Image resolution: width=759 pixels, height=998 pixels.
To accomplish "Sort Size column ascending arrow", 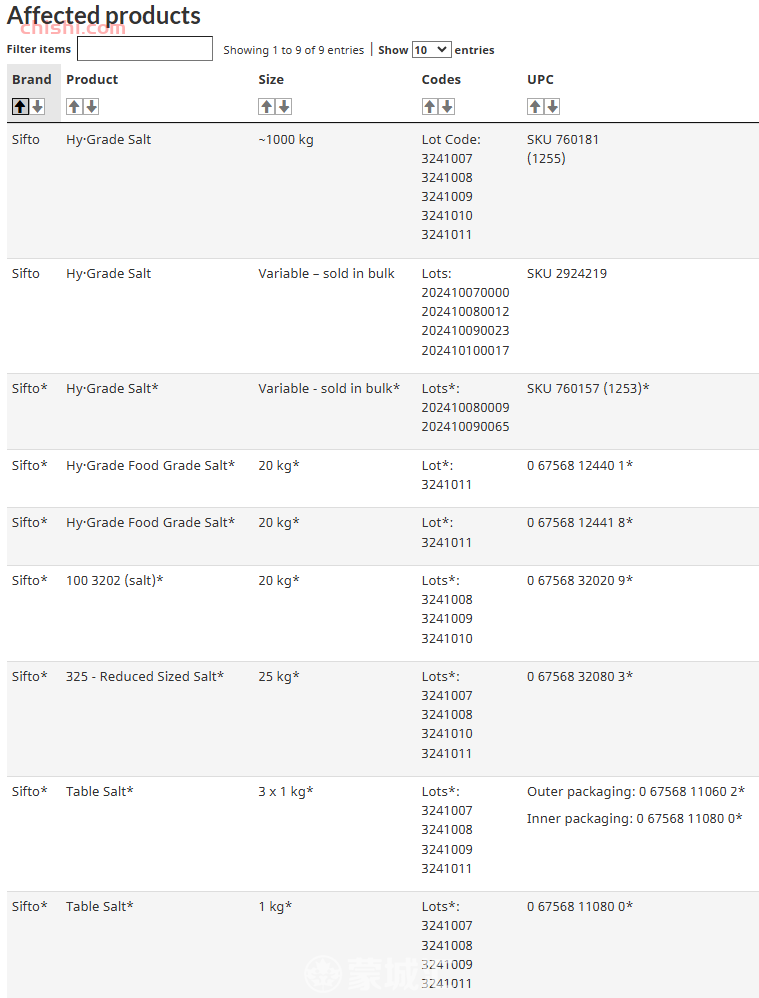I will (267, 106).
